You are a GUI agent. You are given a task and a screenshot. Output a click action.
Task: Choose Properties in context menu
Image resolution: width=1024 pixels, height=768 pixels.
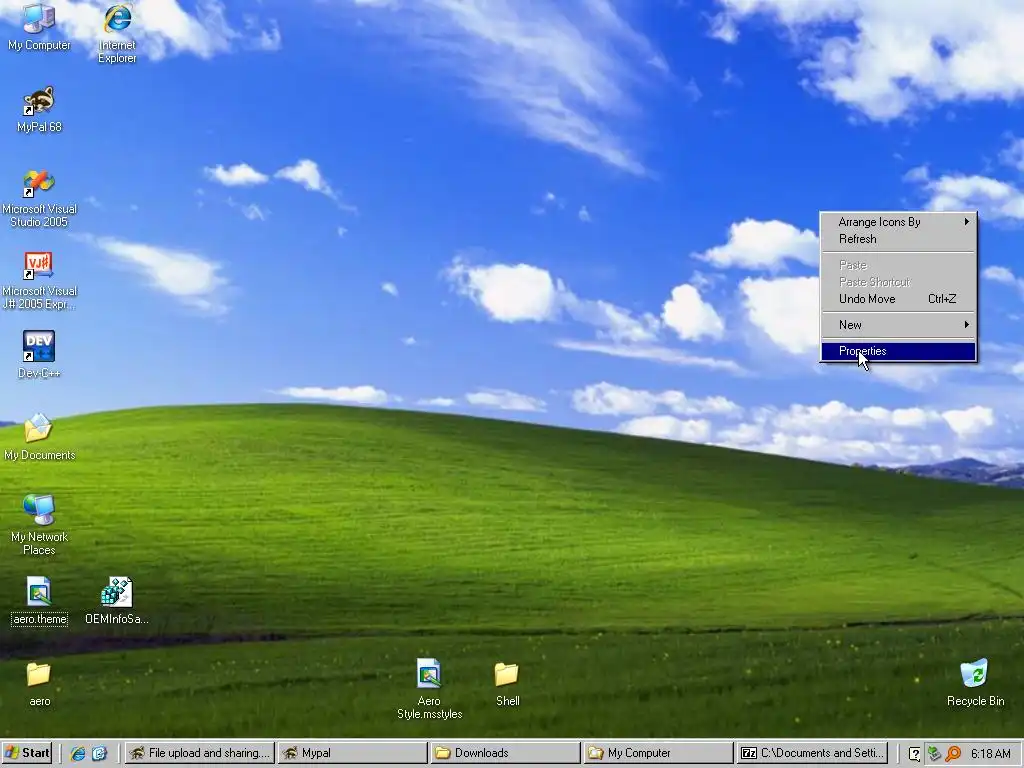[898, 351]
